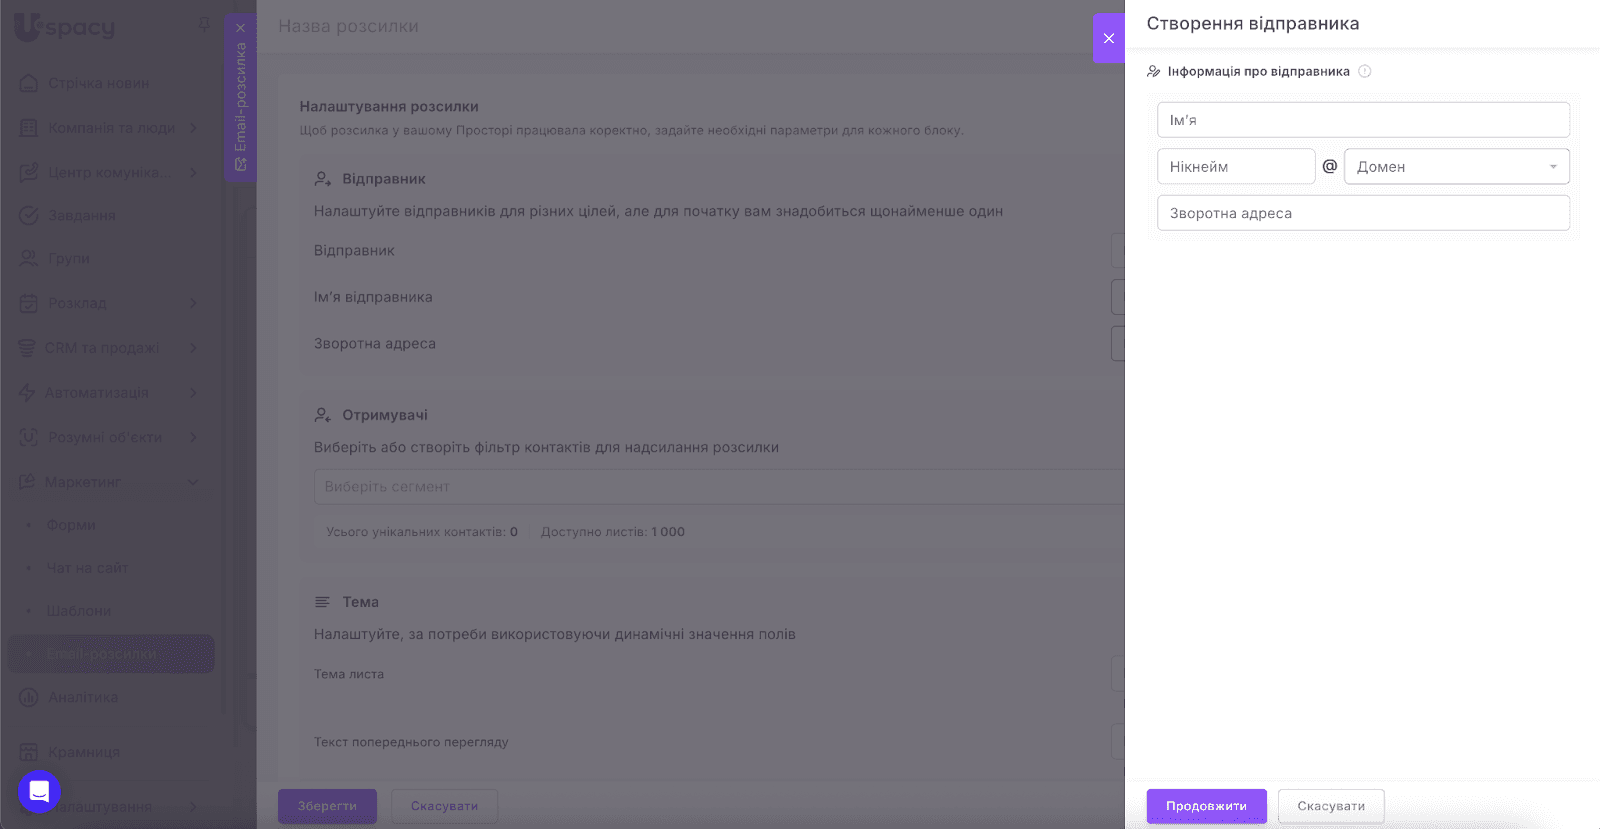Image resolution: width=1600 pixels, height=829 pixels.
Task: Click the Аналітика sidebar icon
Action: pos(29,697)
